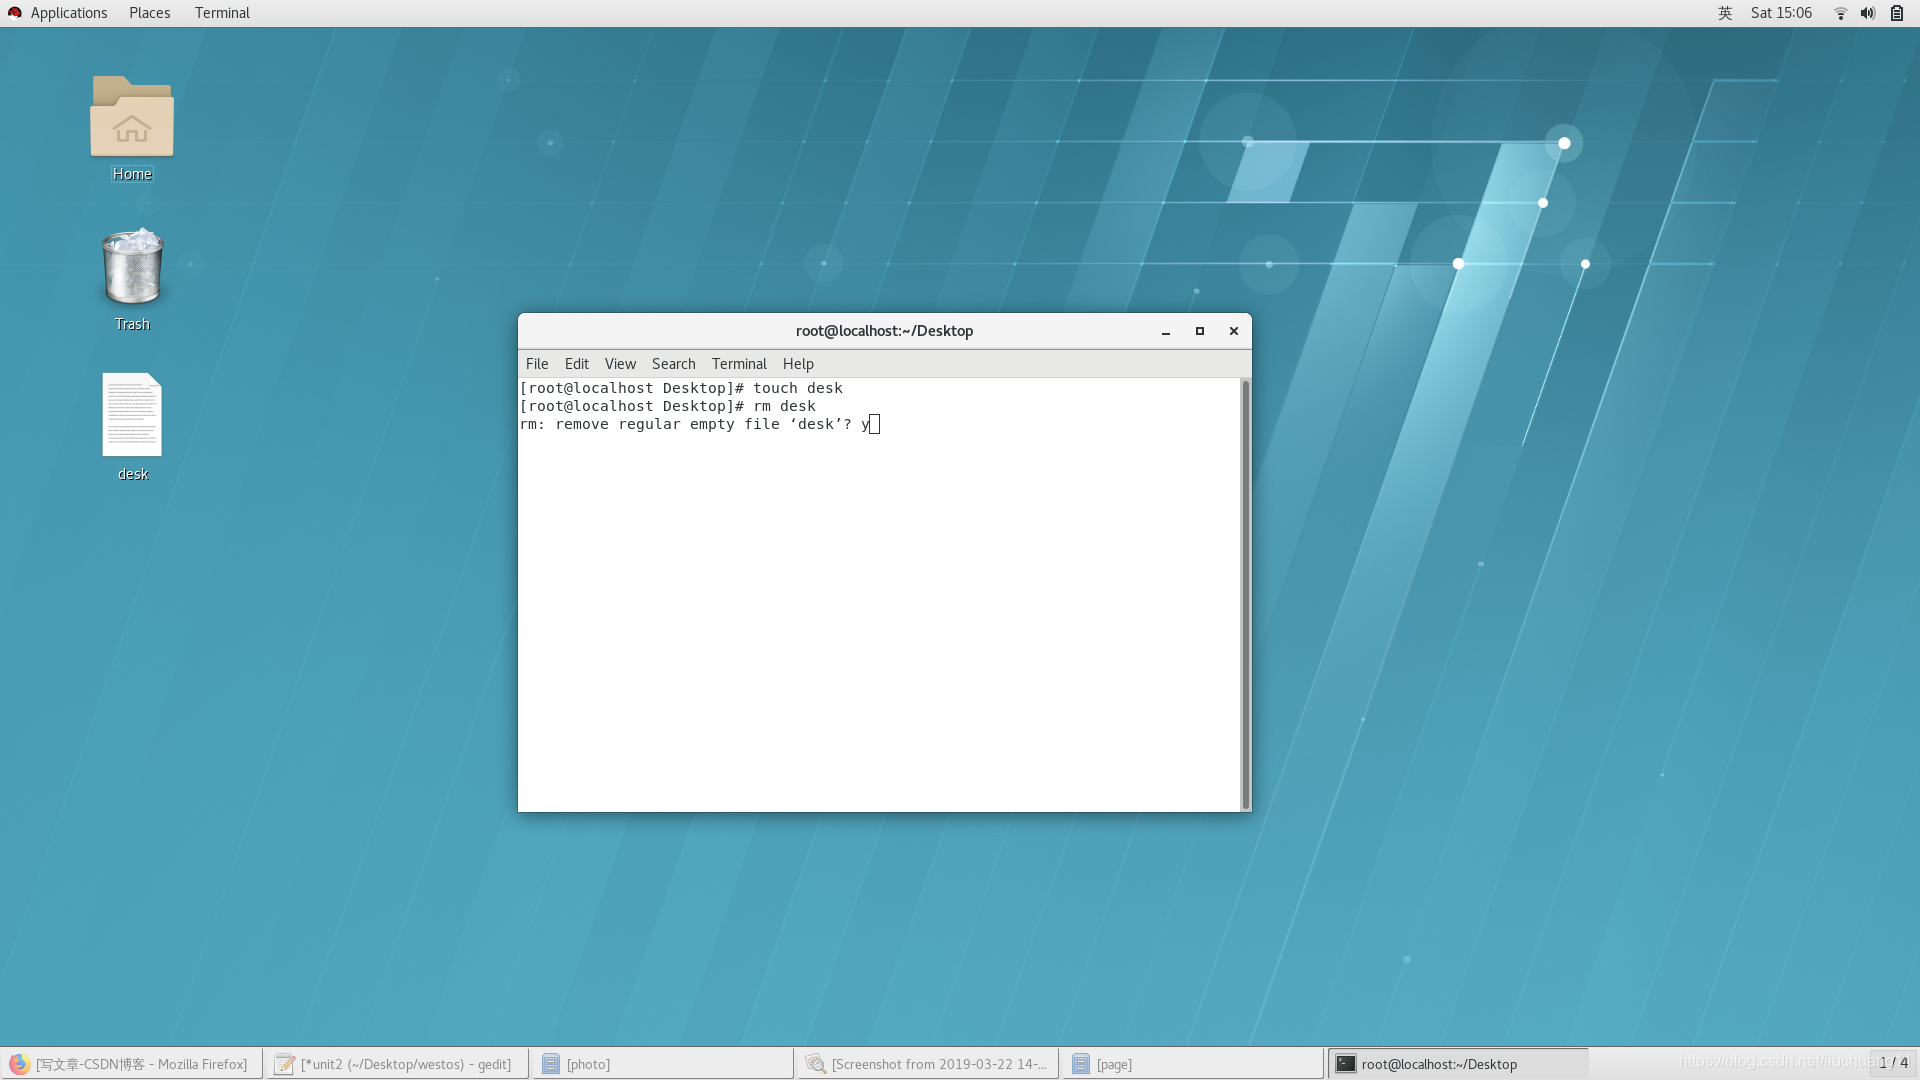
Task: Click the terminal icon in taskbar
Action: click(1346, 1064)
